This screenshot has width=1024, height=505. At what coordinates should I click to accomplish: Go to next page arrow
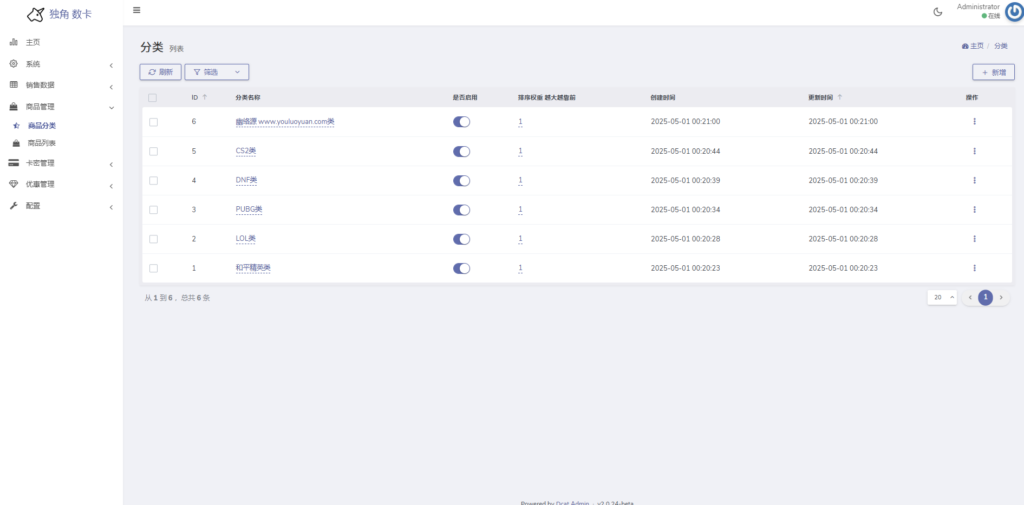[1000, 298]
